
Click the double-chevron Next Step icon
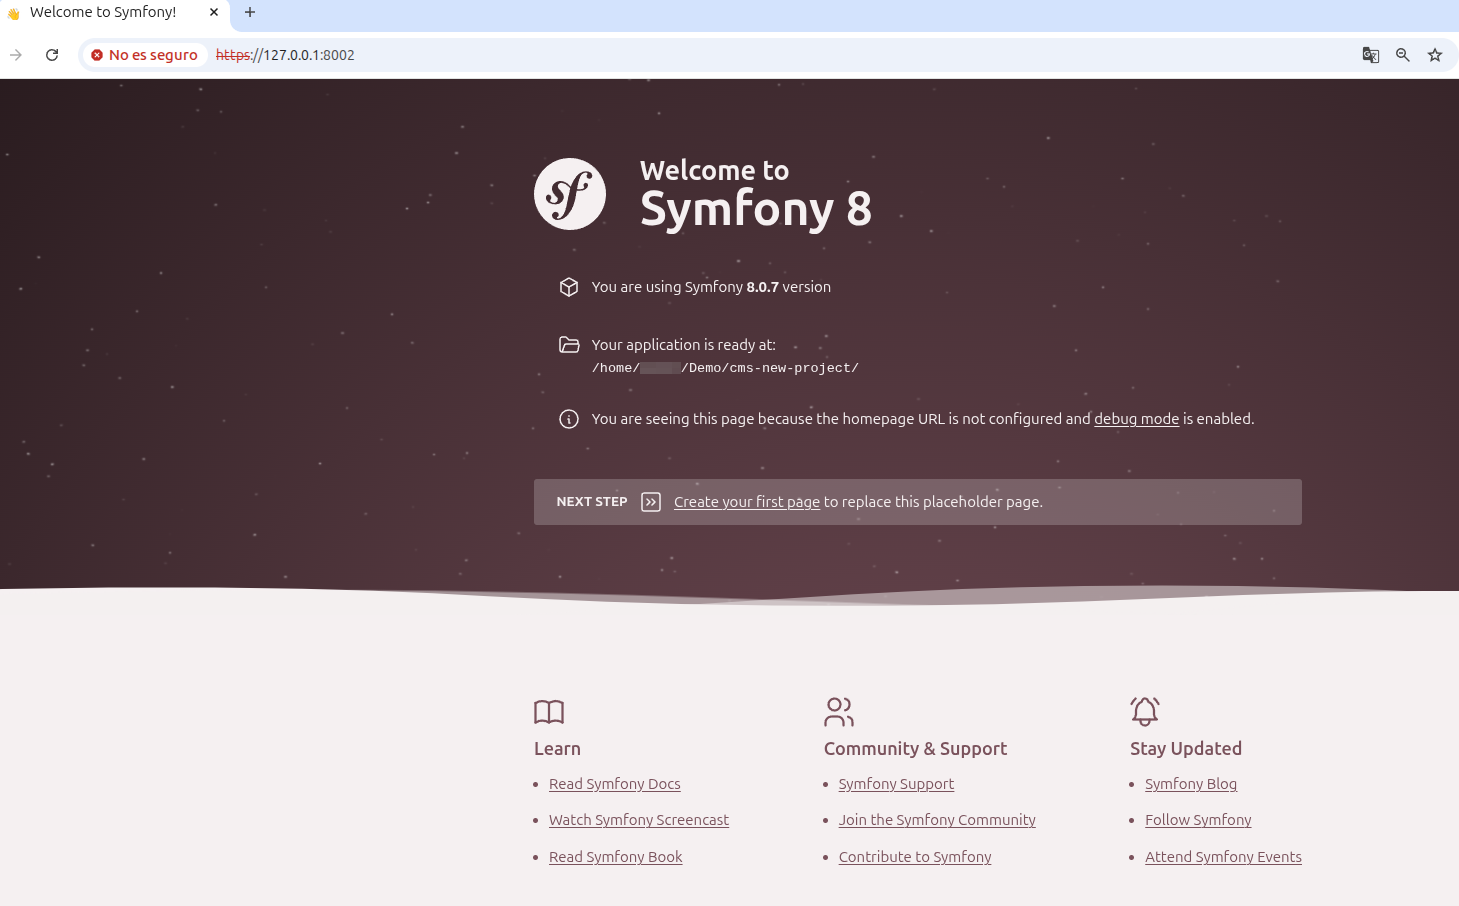651,501
